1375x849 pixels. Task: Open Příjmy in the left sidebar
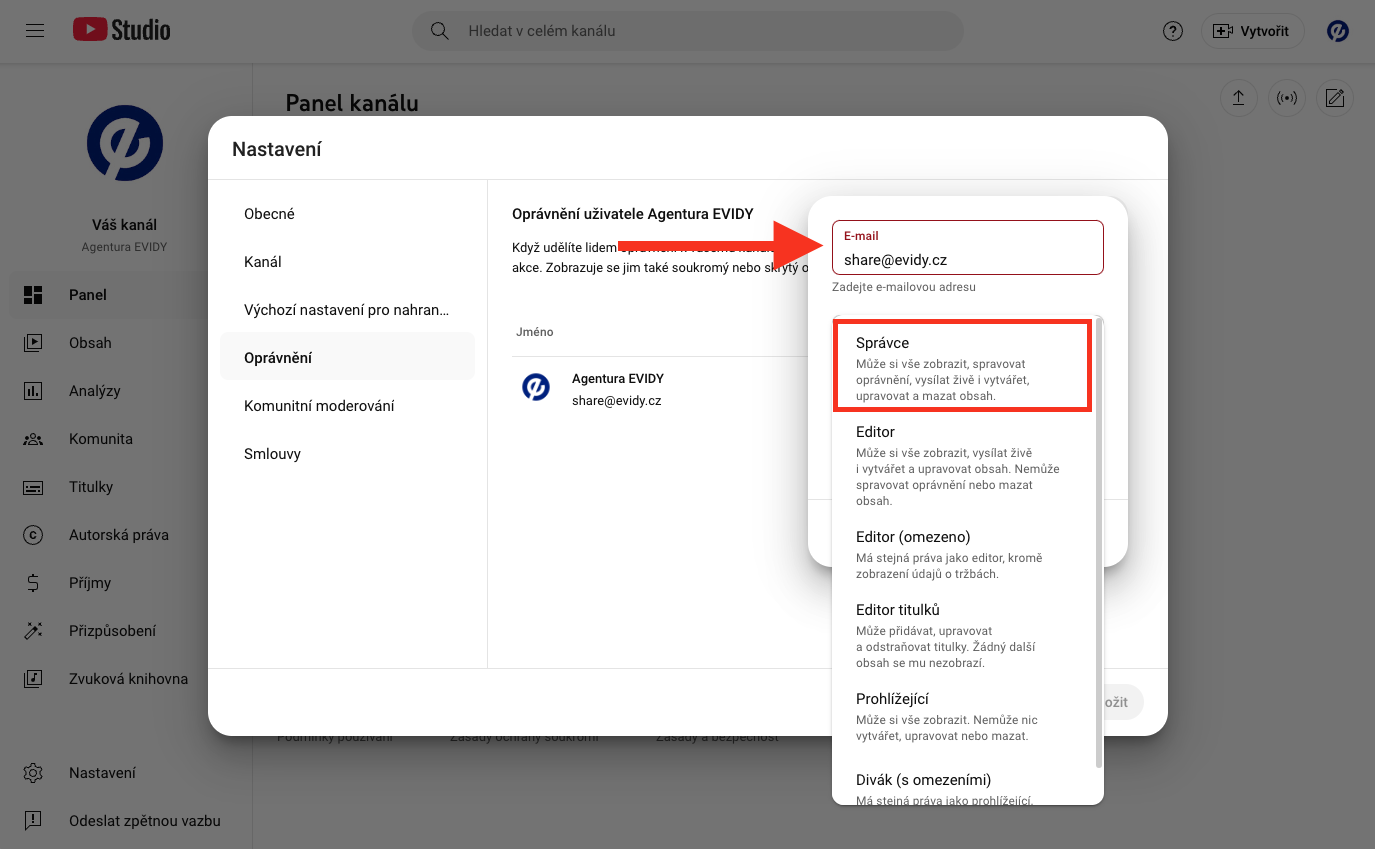point(126,583)
